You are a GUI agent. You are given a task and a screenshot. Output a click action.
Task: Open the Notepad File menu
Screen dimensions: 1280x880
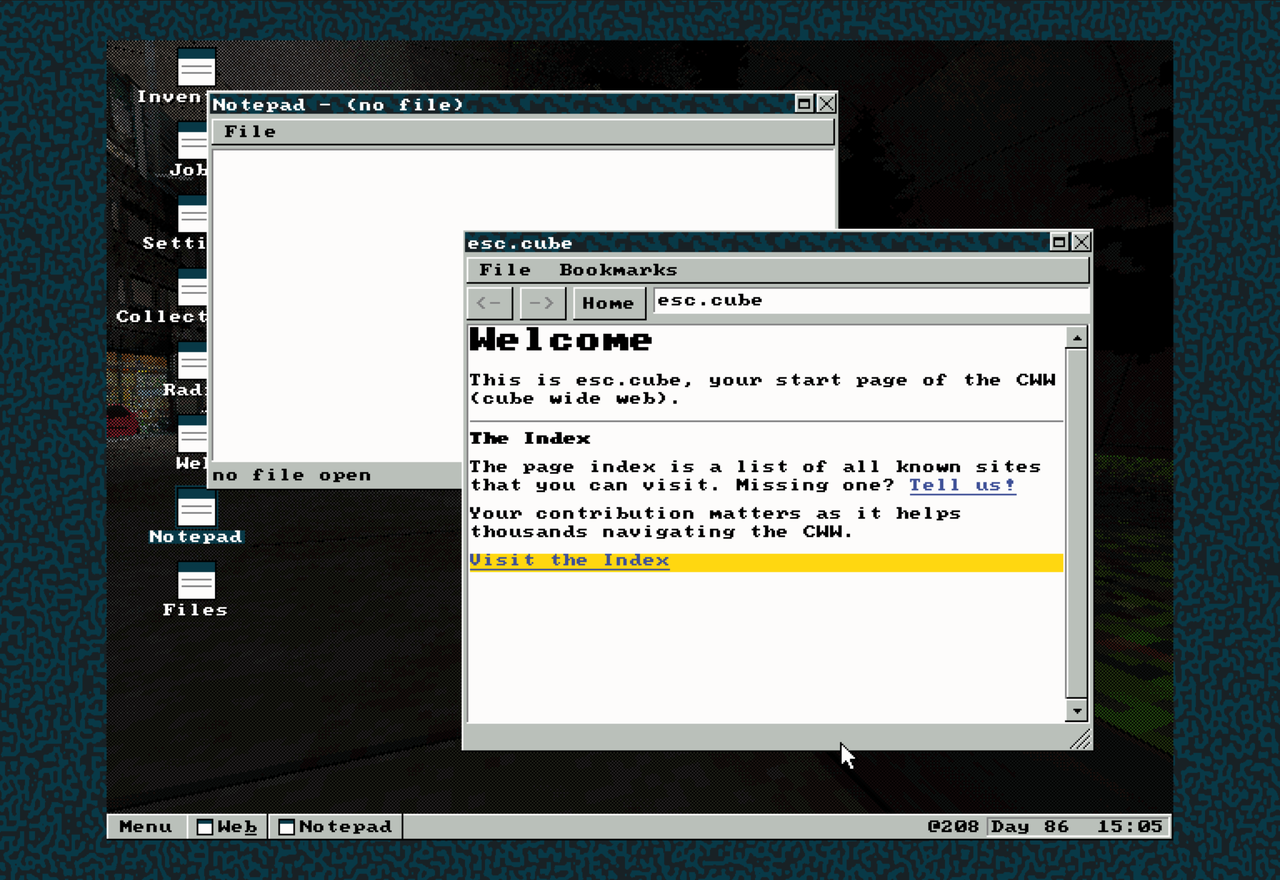pos(250,132)
